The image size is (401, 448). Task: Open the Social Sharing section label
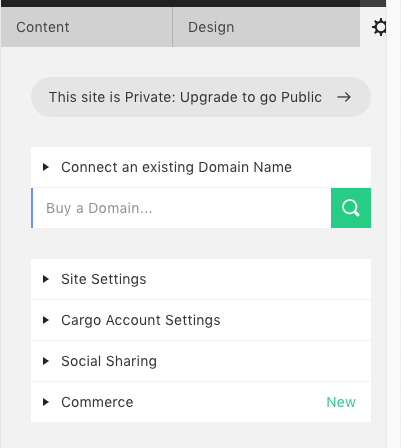(x=109, y=361)
